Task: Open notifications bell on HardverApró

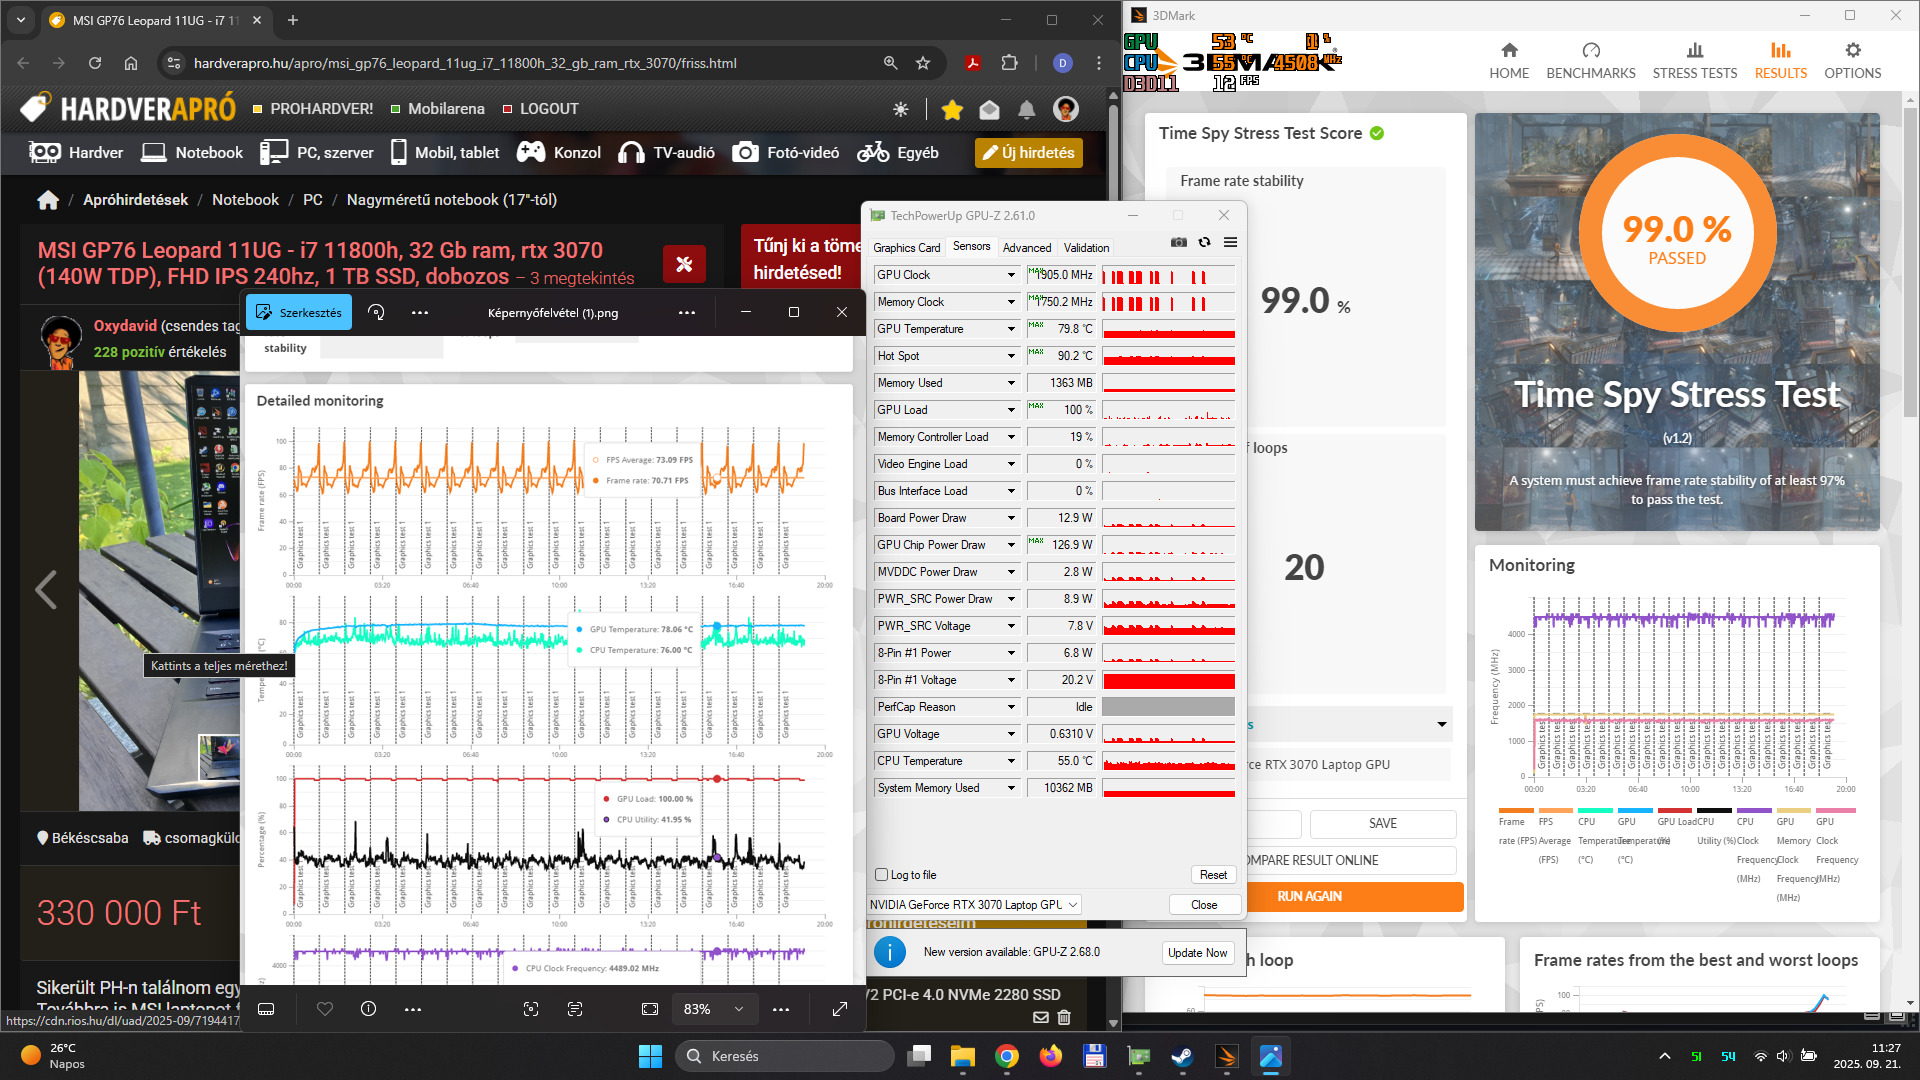Action: 1026,110
